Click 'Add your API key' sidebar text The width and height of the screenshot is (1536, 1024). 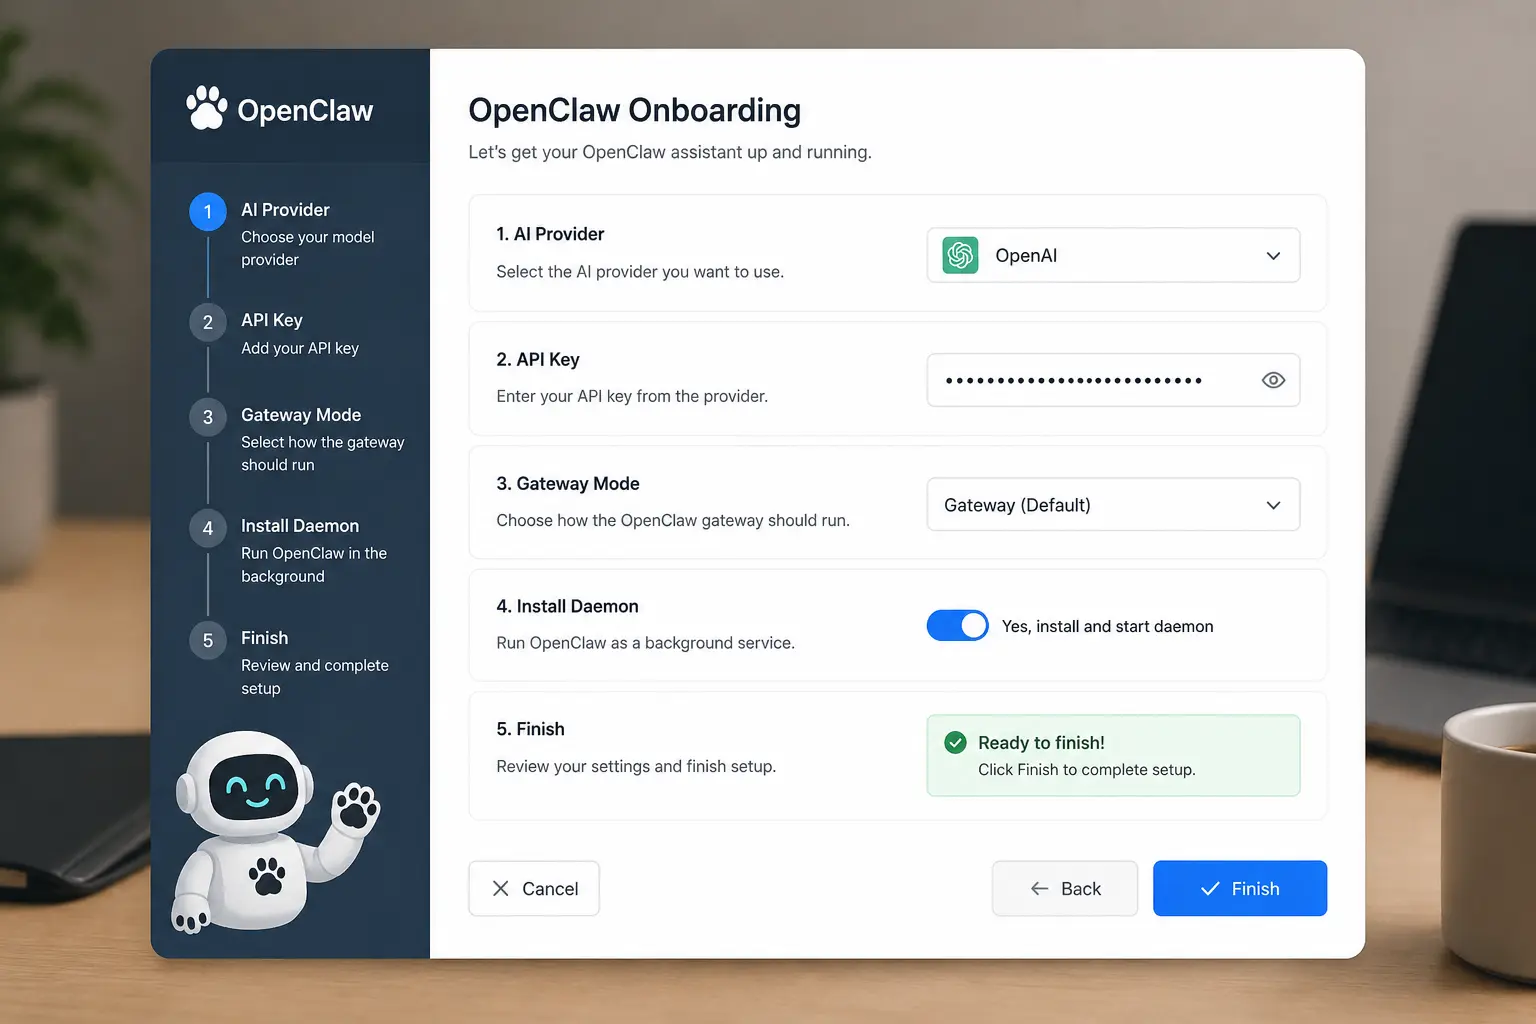299,348
